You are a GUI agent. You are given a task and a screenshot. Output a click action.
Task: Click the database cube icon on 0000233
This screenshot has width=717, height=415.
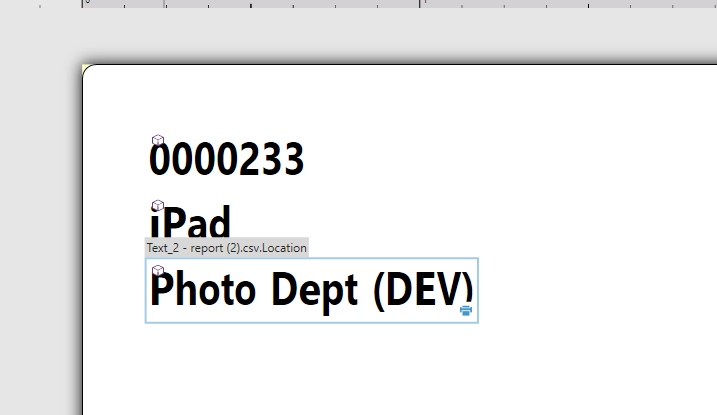pyautogui.click(x=158, y=140)
